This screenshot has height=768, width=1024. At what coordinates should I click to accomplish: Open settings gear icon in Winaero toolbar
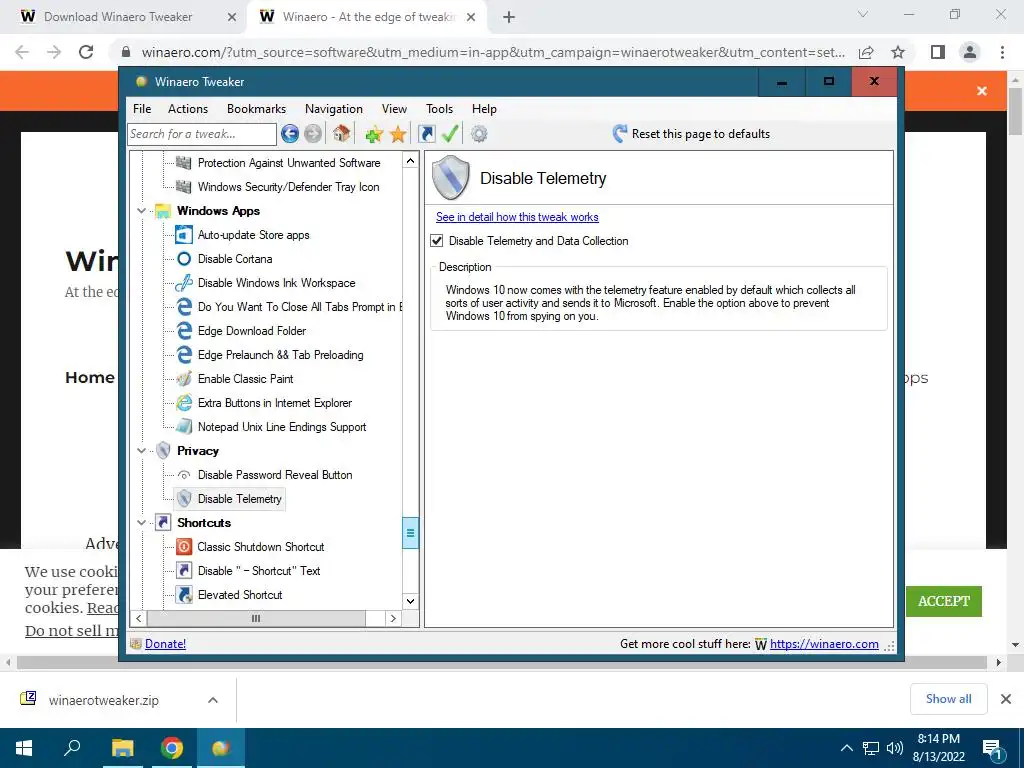tap(479, 134)
